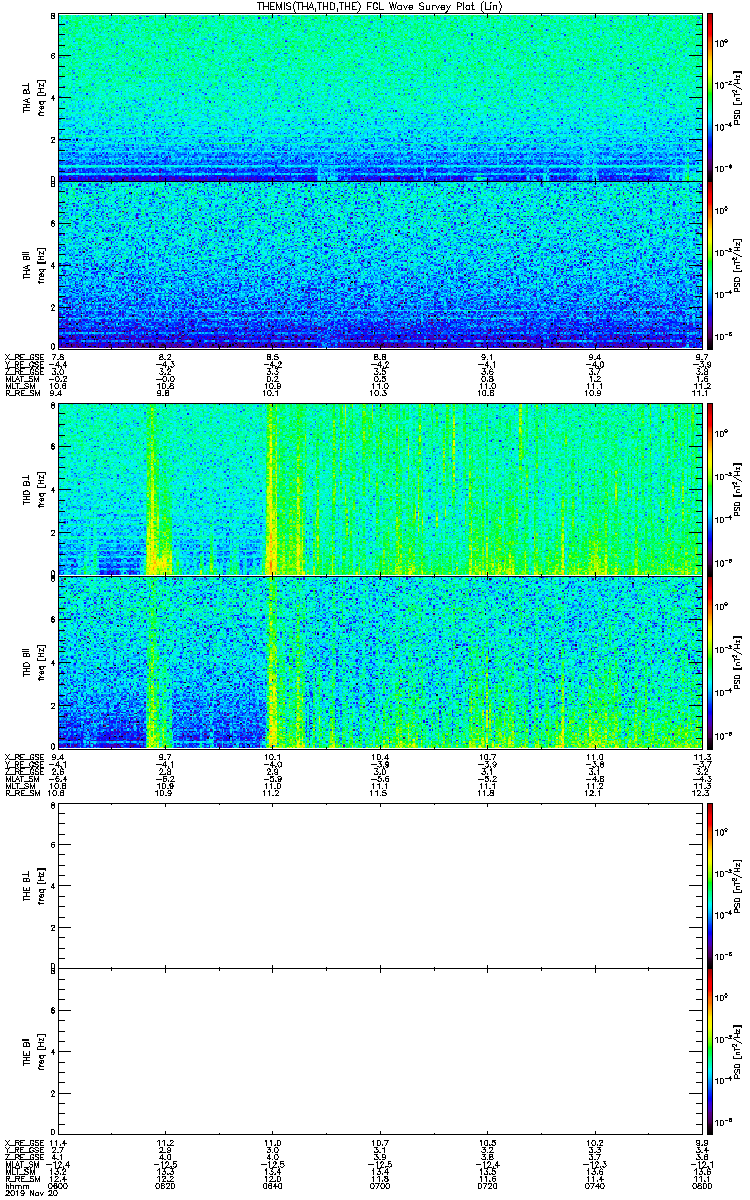Click the 'THD B∥ freq [Hz]' axis label
The height and width of the screenshot is (1200, 750).
click(x=33, y=661)
